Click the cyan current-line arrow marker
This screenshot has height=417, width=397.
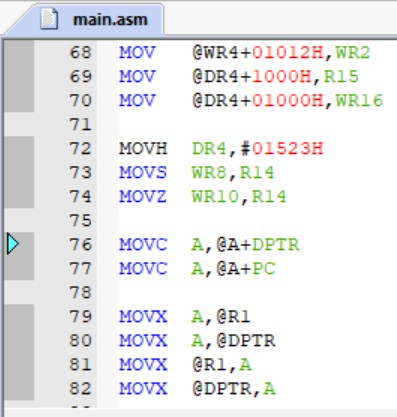pyautogui.click(x=13, y=244)
